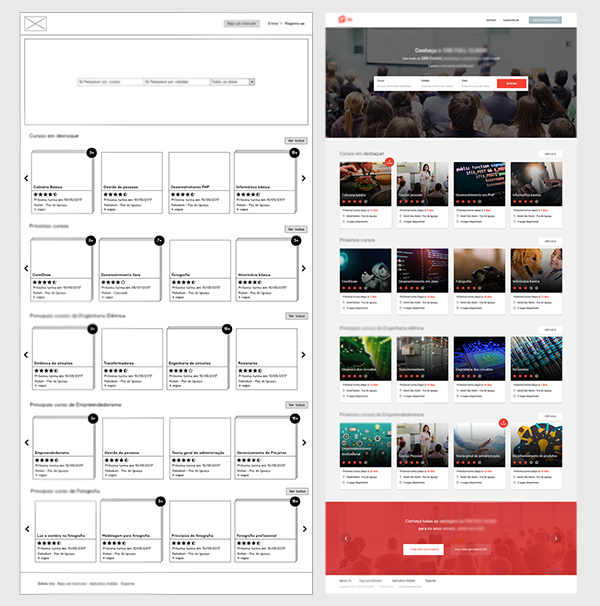Click Seja um instrutor button in wireframe header
The width and height of the screenshot is (600, 606).
pos(242,24)
